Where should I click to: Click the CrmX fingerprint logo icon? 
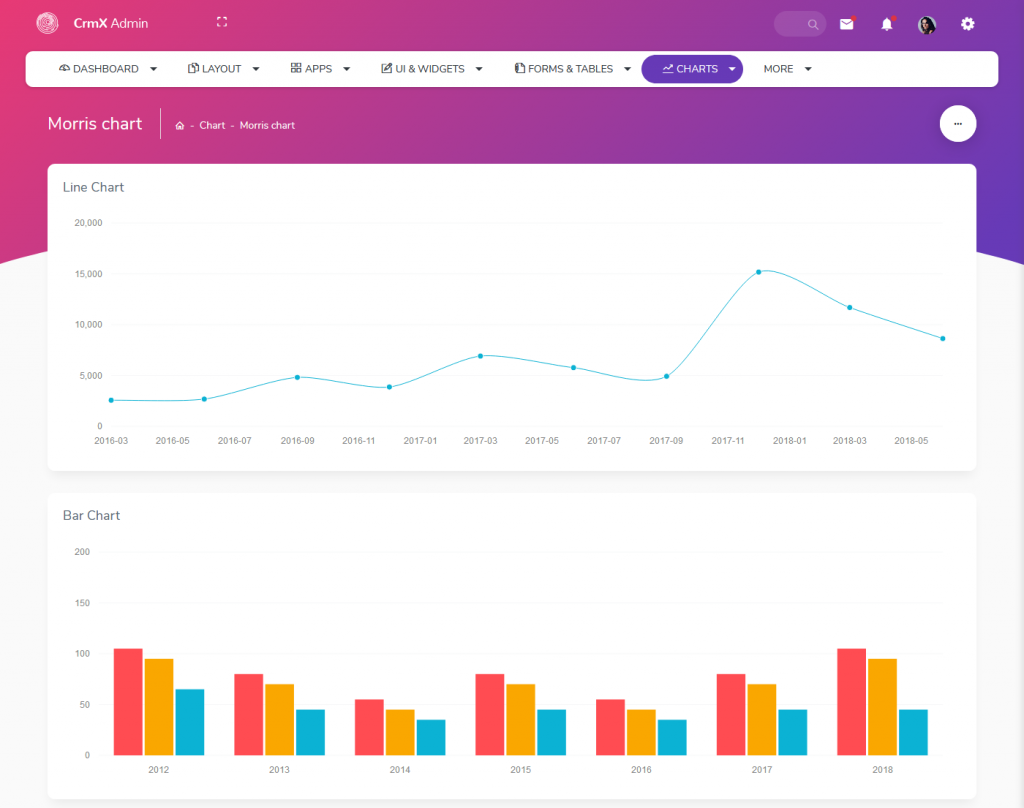coord(47,23)
